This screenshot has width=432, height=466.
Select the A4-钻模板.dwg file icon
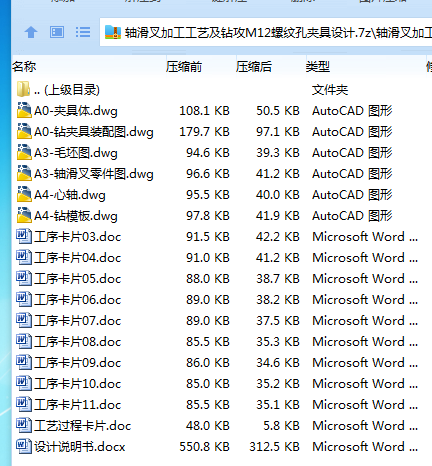(24, 215)
